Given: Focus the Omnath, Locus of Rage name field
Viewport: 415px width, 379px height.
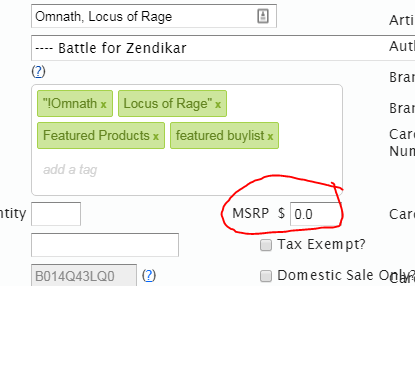Looking at the screenshot, I should coord(154,16).
